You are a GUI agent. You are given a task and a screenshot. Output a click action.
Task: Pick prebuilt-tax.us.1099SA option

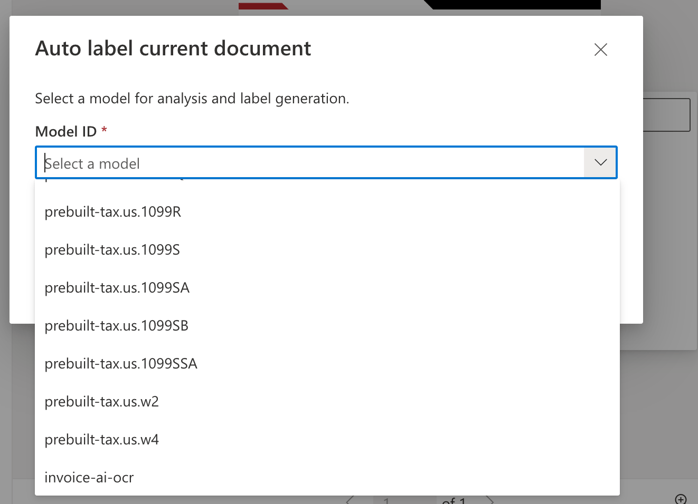click(x=117, y=288)
